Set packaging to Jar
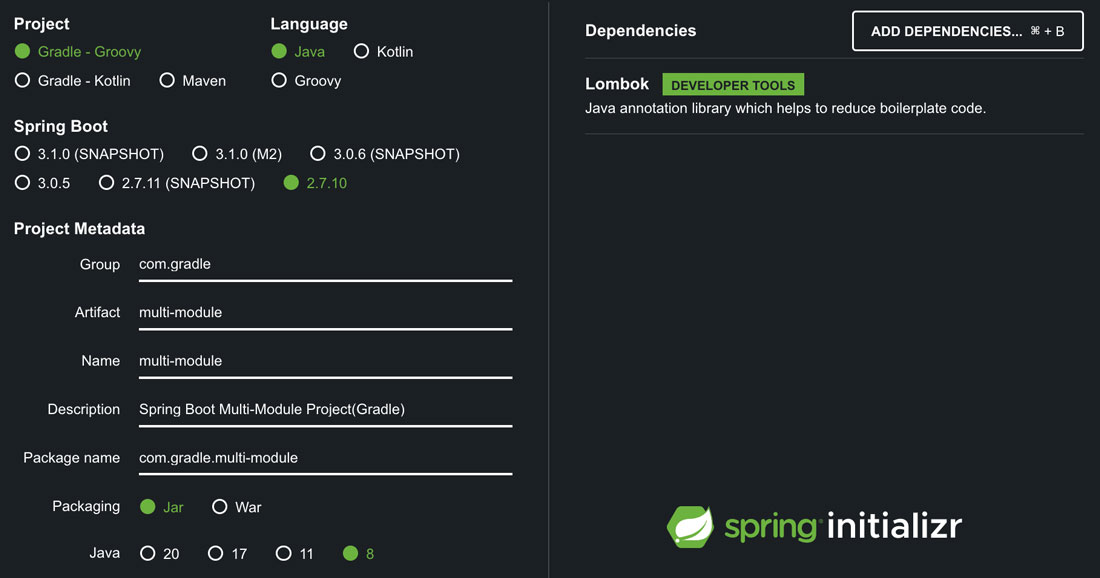1100x578 pixels. 161,507
